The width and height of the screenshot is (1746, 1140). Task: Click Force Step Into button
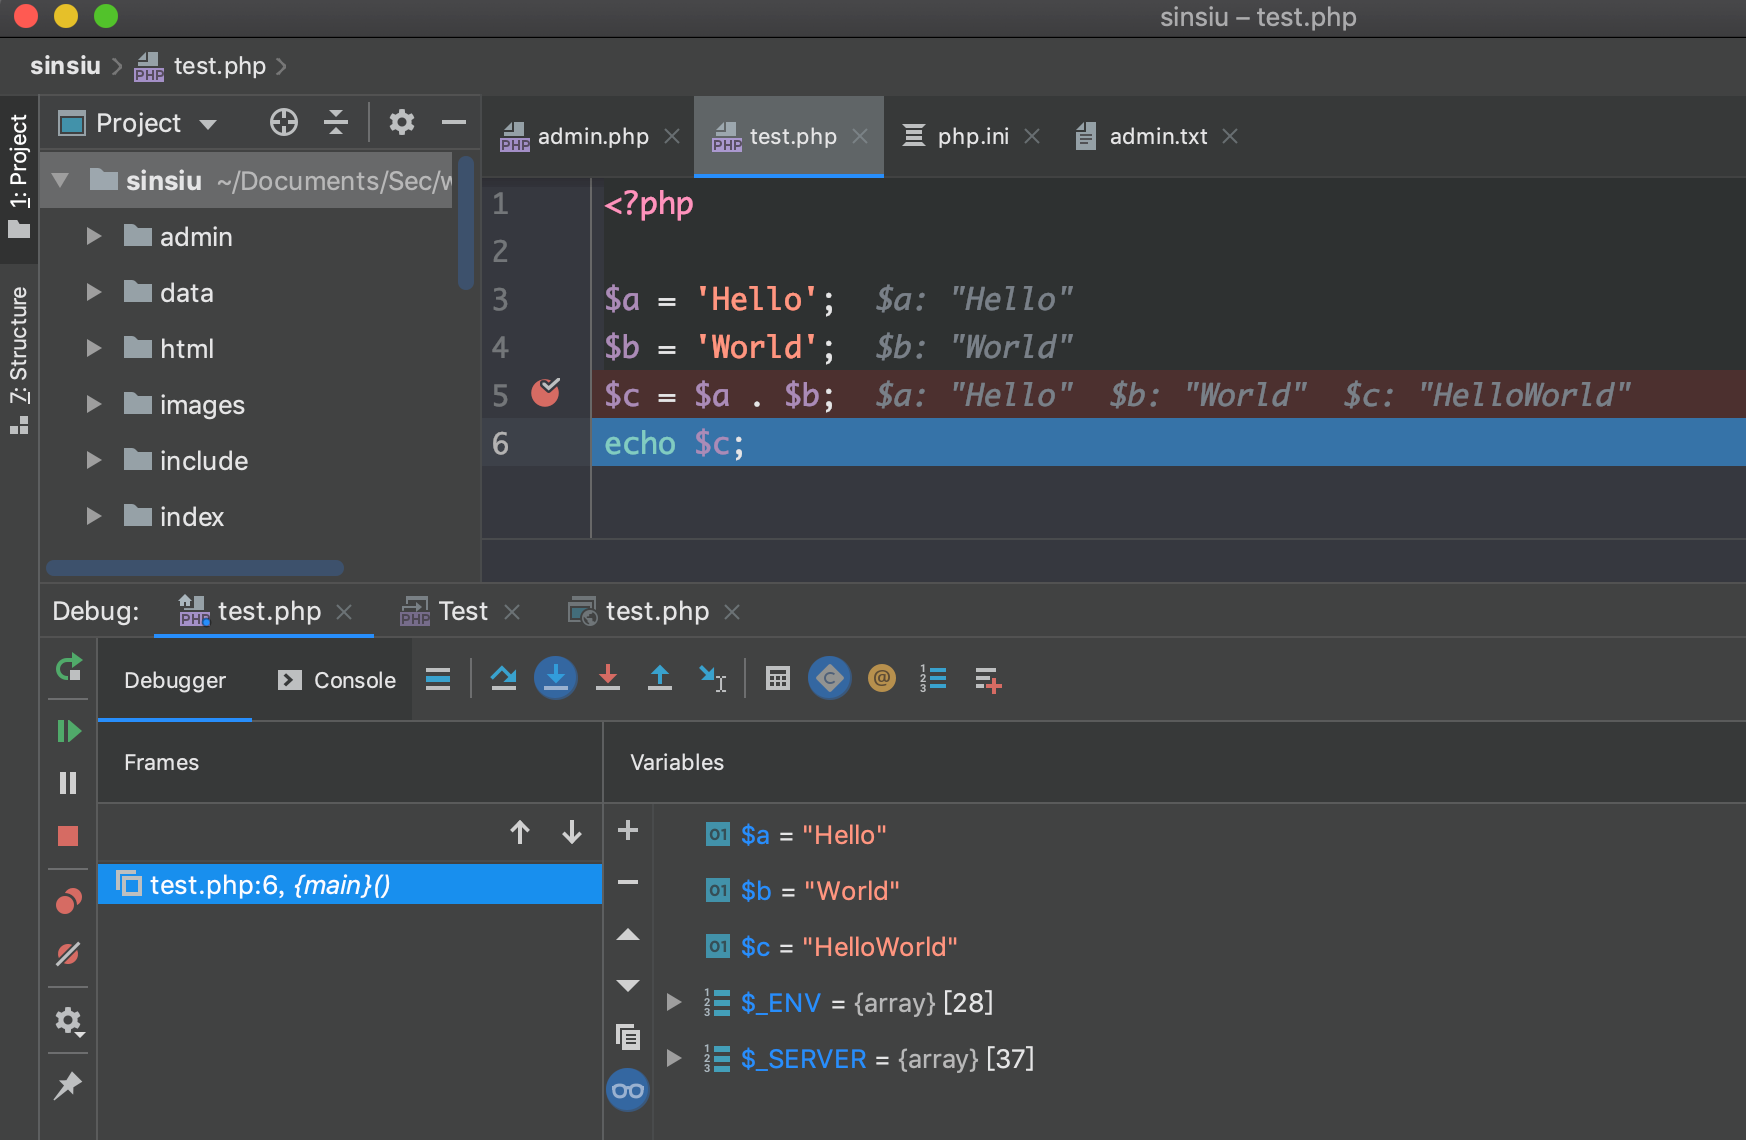(x=608, y=679)
